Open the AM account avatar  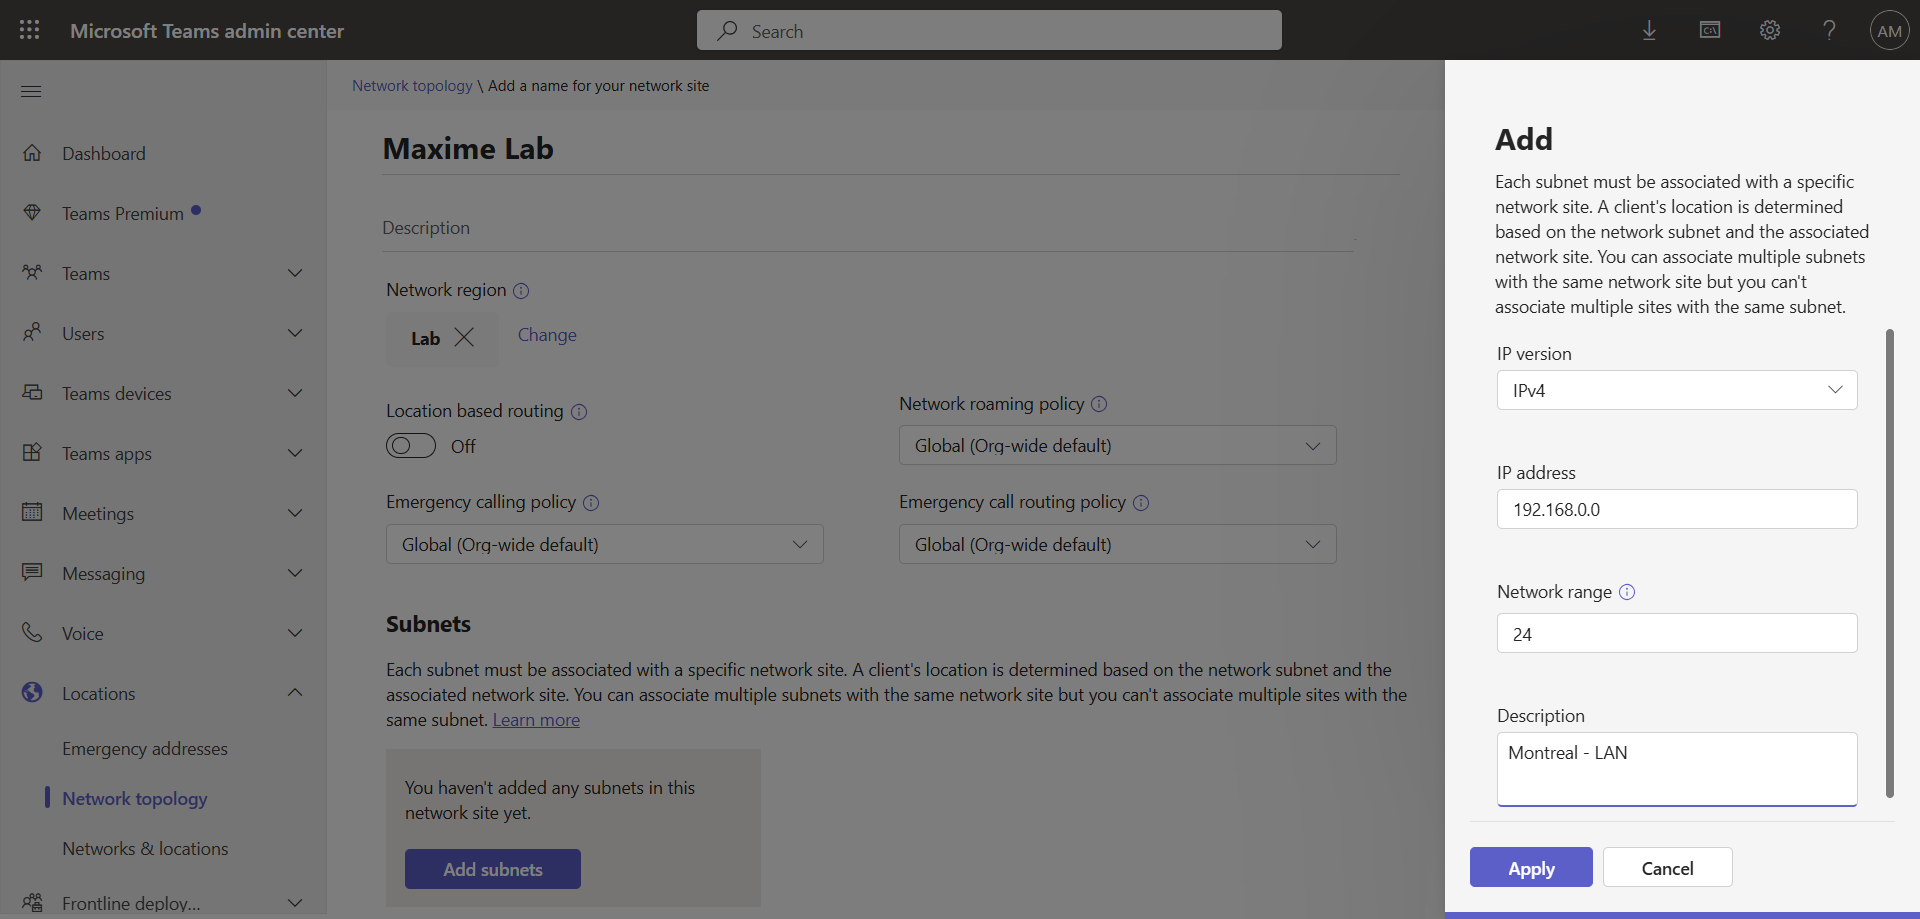(x=1889, y=30)
